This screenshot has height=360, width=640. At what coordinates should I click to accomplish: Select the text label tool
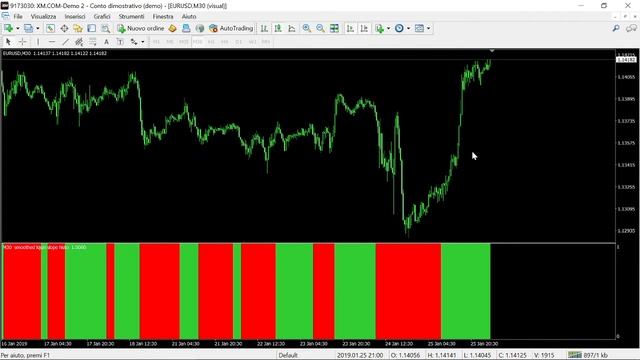[x=120, y=42]
